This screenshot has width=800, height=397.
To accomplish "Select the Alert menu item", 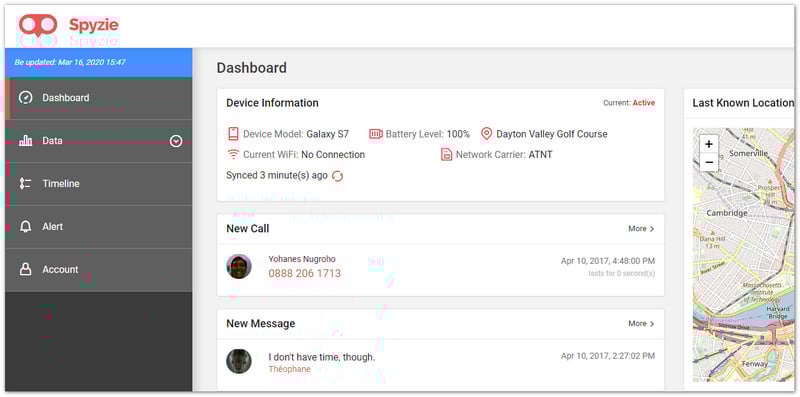I will point(98,227).
